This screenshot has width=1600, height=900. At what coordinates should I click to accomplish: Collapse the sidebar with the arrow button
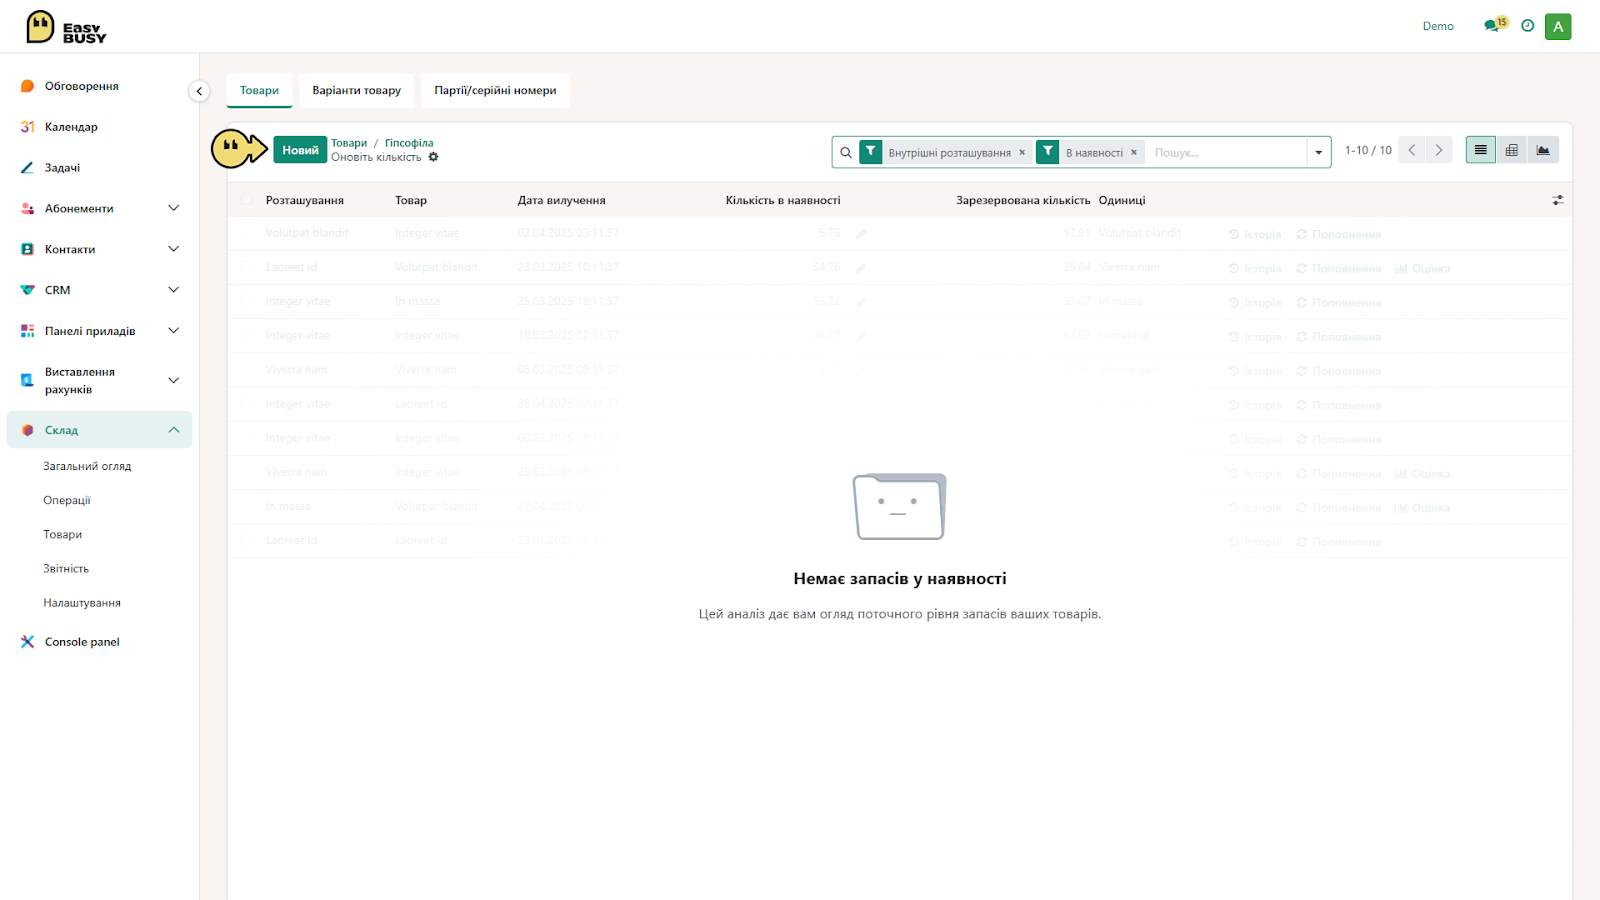pyautogui.click(x=199, y=91)
